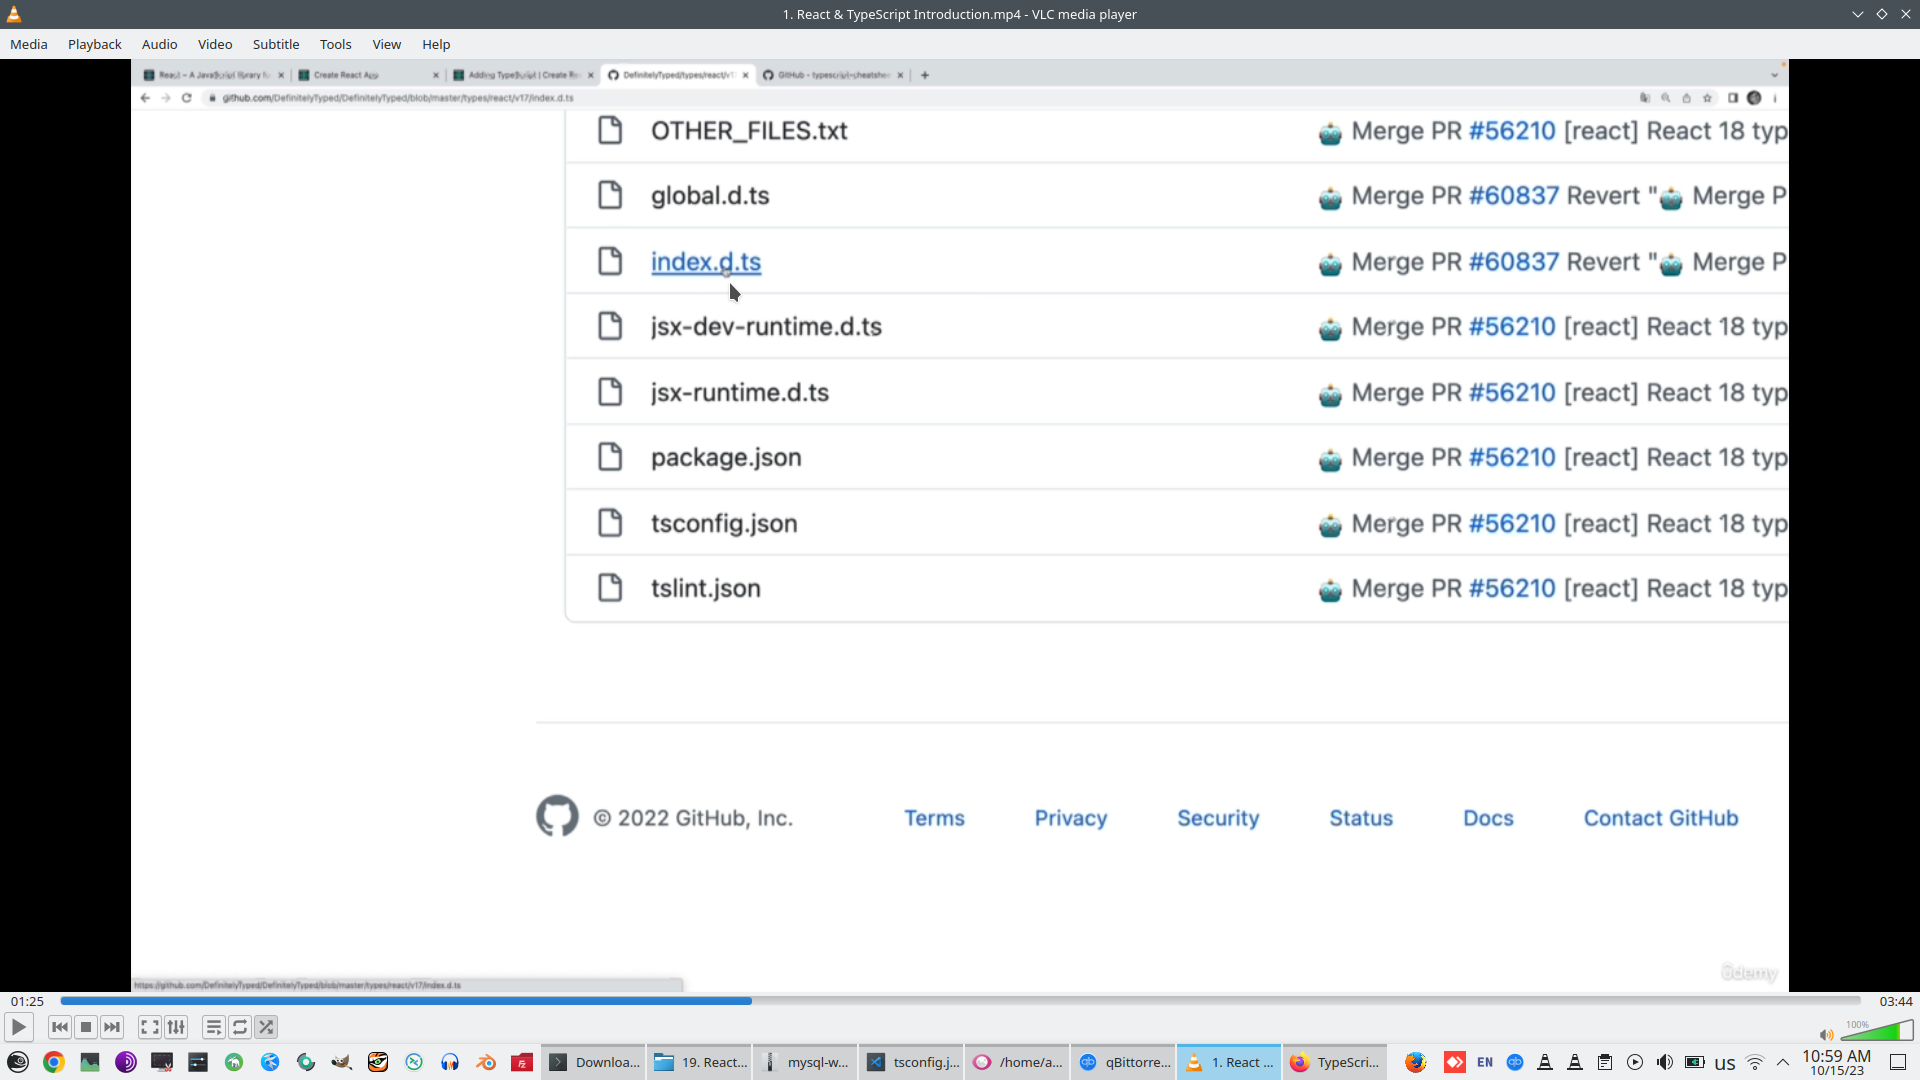Switch to tsconfig.json taskbar window
Image resolution: width=1920 pixels, height=1080 pixels.
(912, 1062)
